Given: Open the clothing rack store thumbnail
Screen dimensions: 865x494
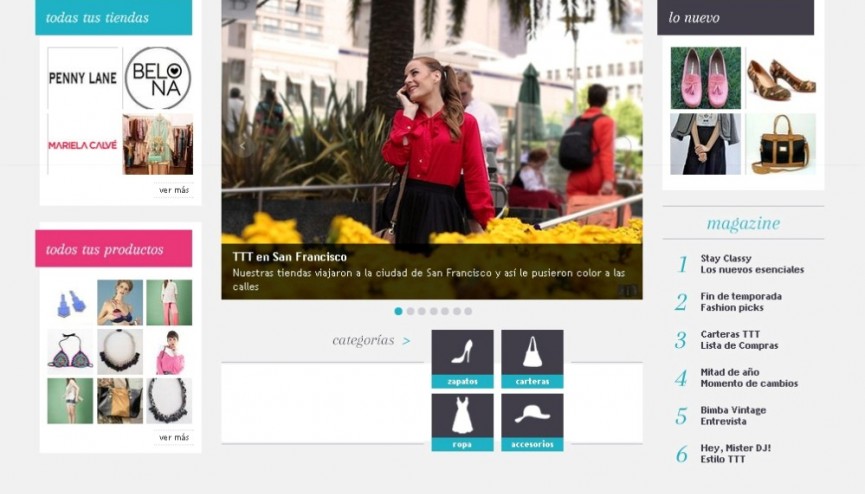Looking at the screenshot, I should pyautogui.click(x=158, y=145).
